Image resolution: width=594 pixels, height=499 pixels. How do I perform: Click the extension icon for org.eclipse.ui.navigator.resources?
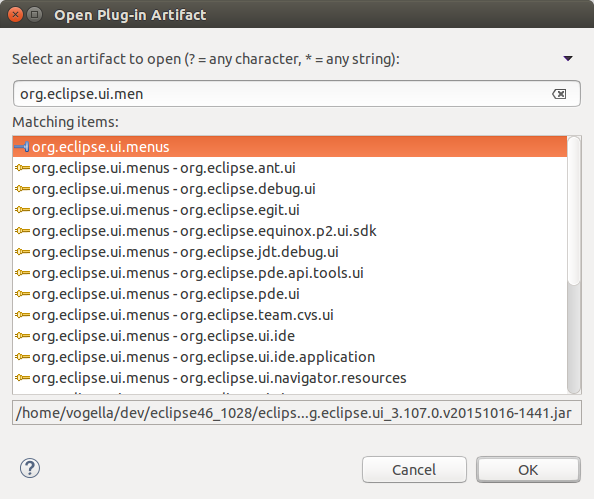(22, 378)
